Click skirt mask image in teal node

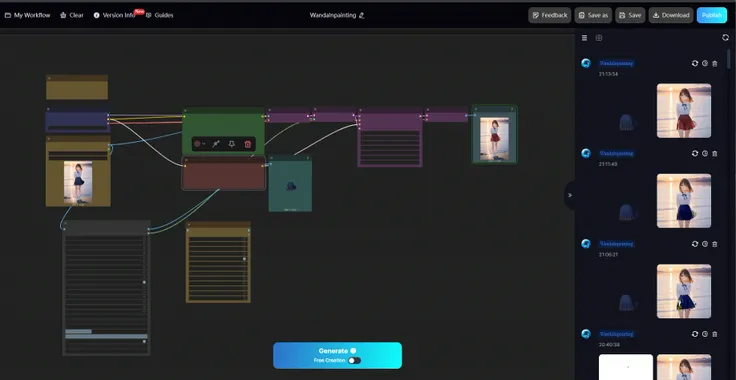coord(291,187)
